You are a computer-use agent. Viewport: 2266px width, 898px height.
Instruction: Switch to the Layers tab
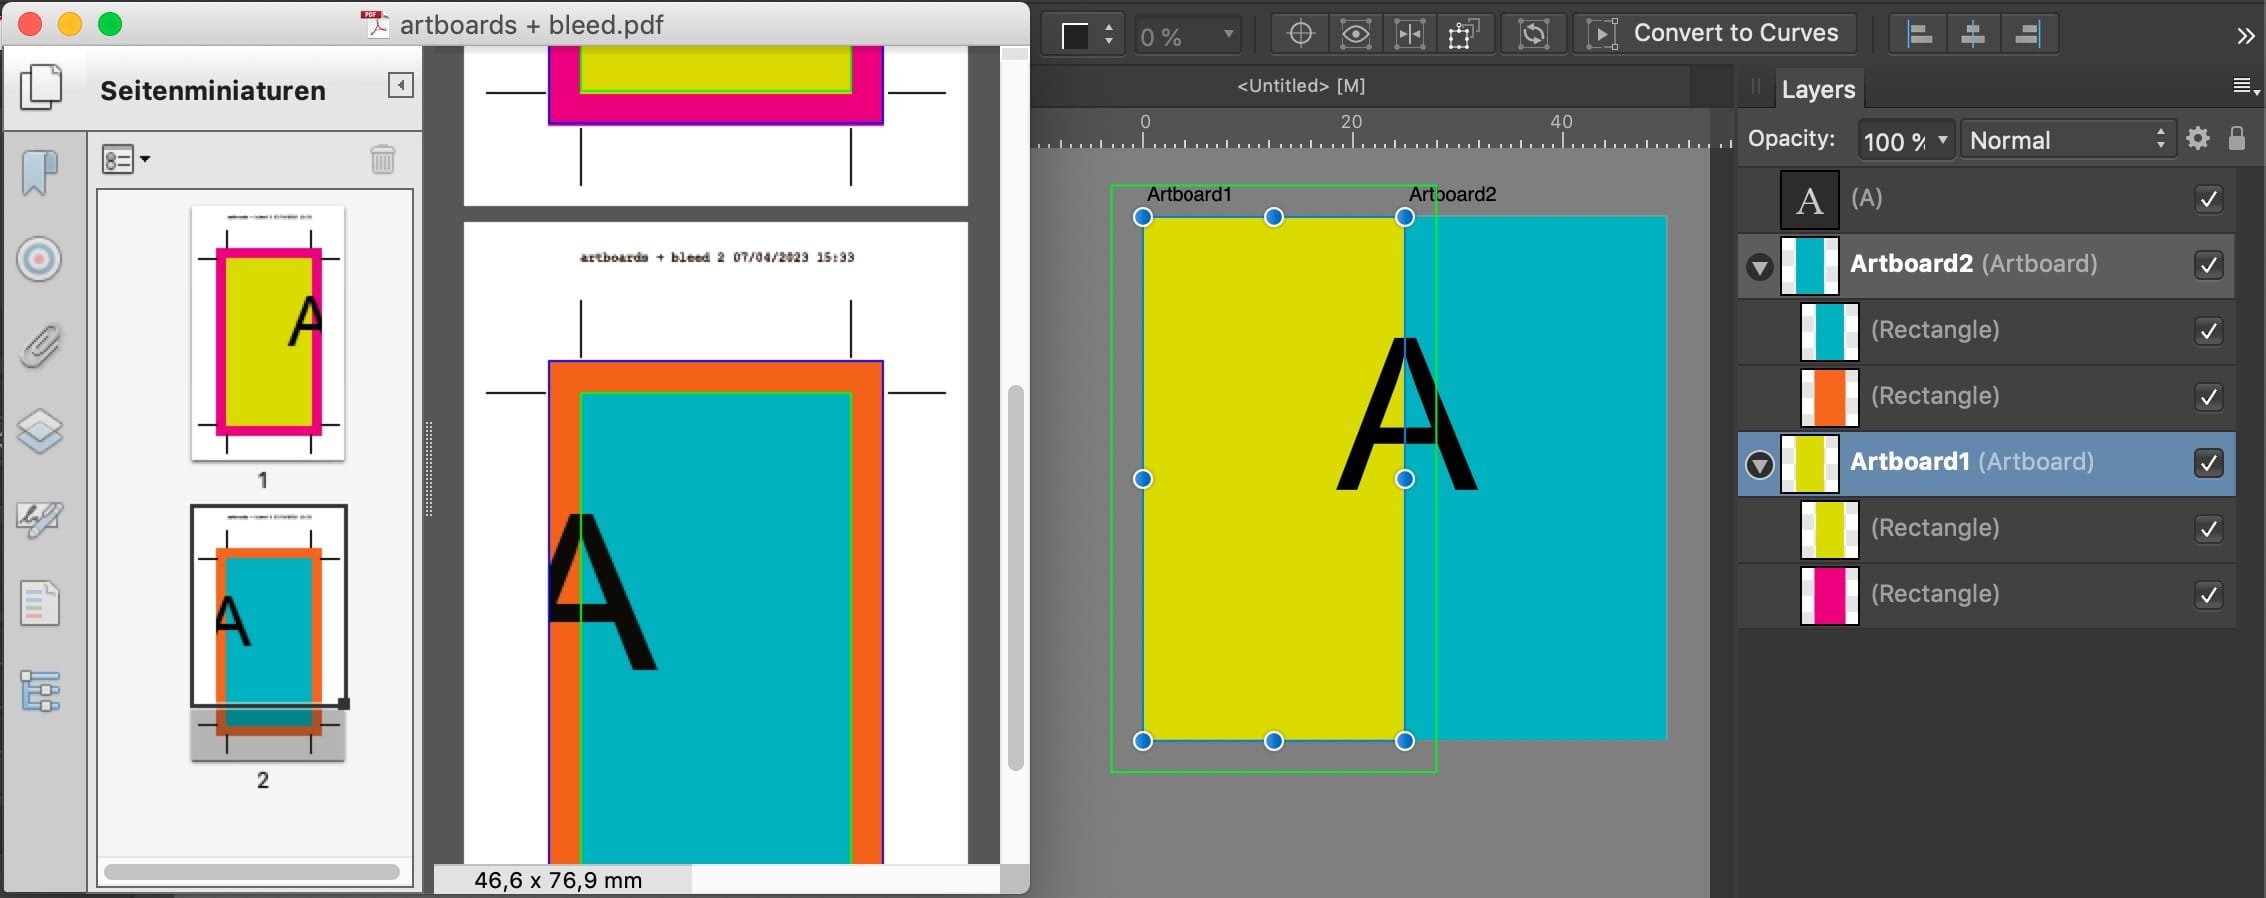[1818, 89]
